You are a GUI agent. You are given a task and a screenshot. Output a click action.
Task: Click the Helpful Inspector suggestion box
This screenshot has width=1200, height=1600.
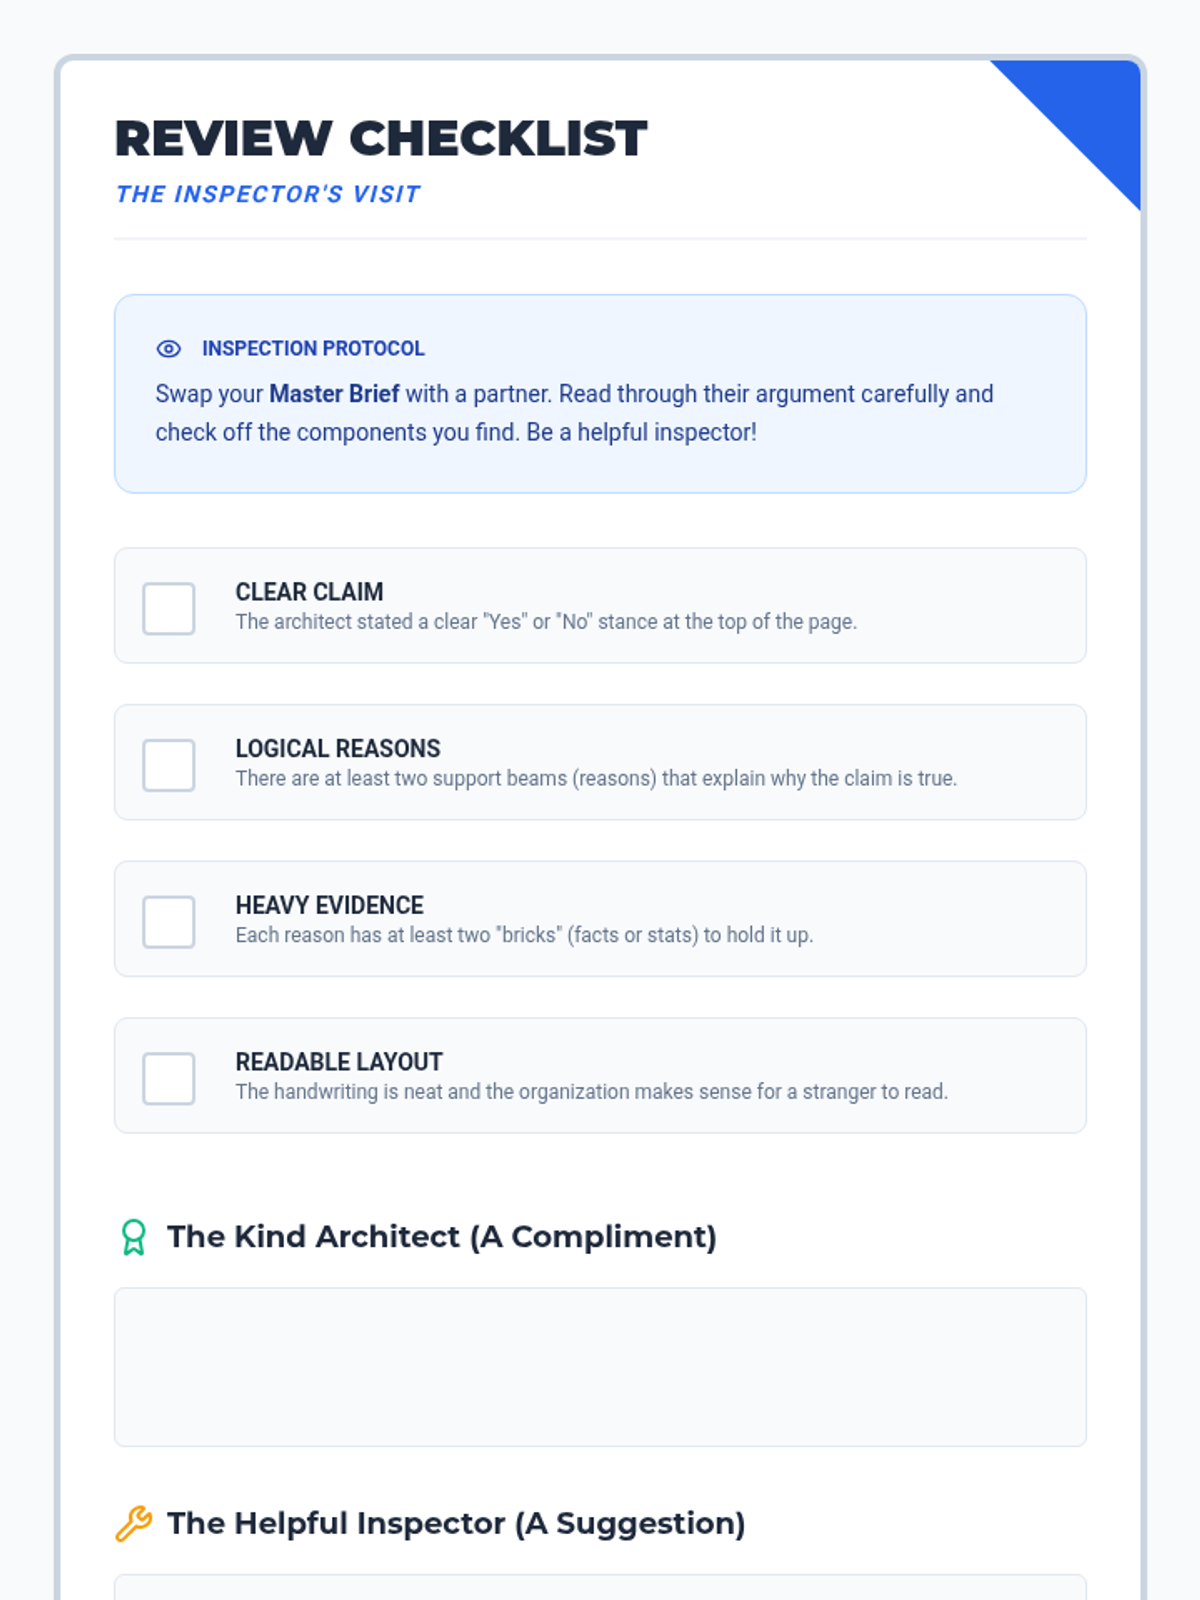click(600, 1588)
